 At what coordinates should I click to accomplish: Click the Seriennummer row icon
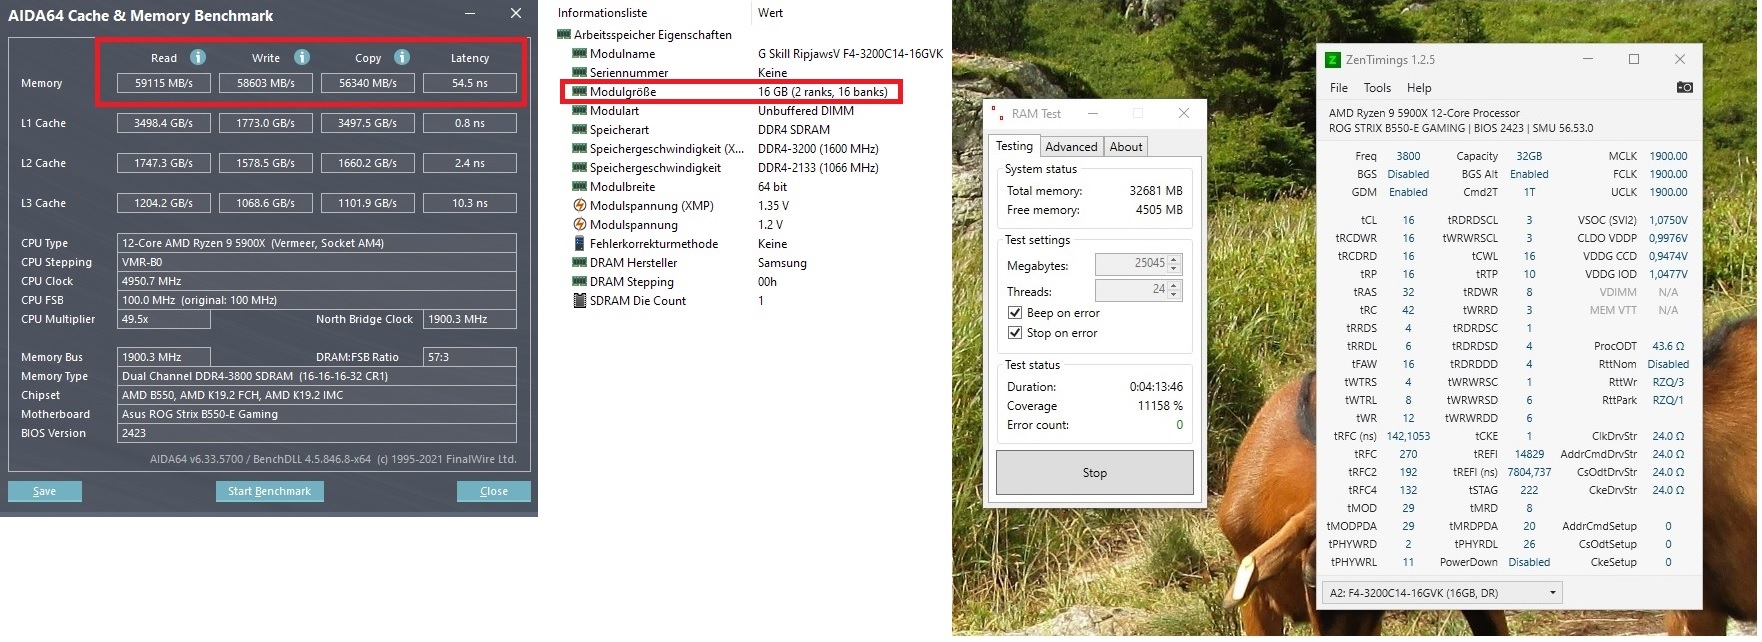pyautogui.click(x=579, y=73)
